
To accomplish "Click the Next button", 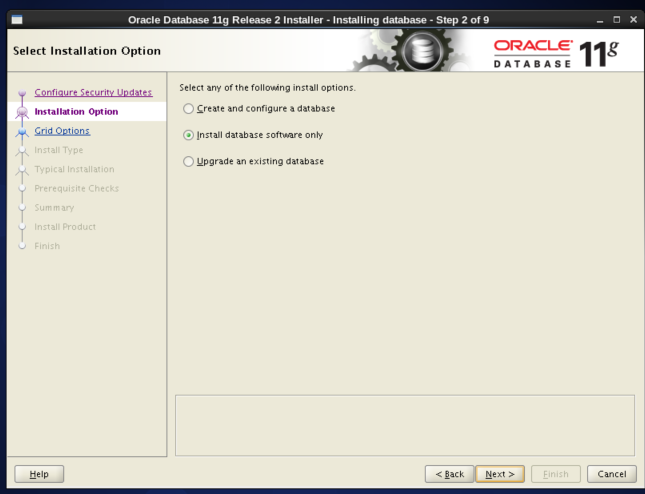I will point(500,474).
